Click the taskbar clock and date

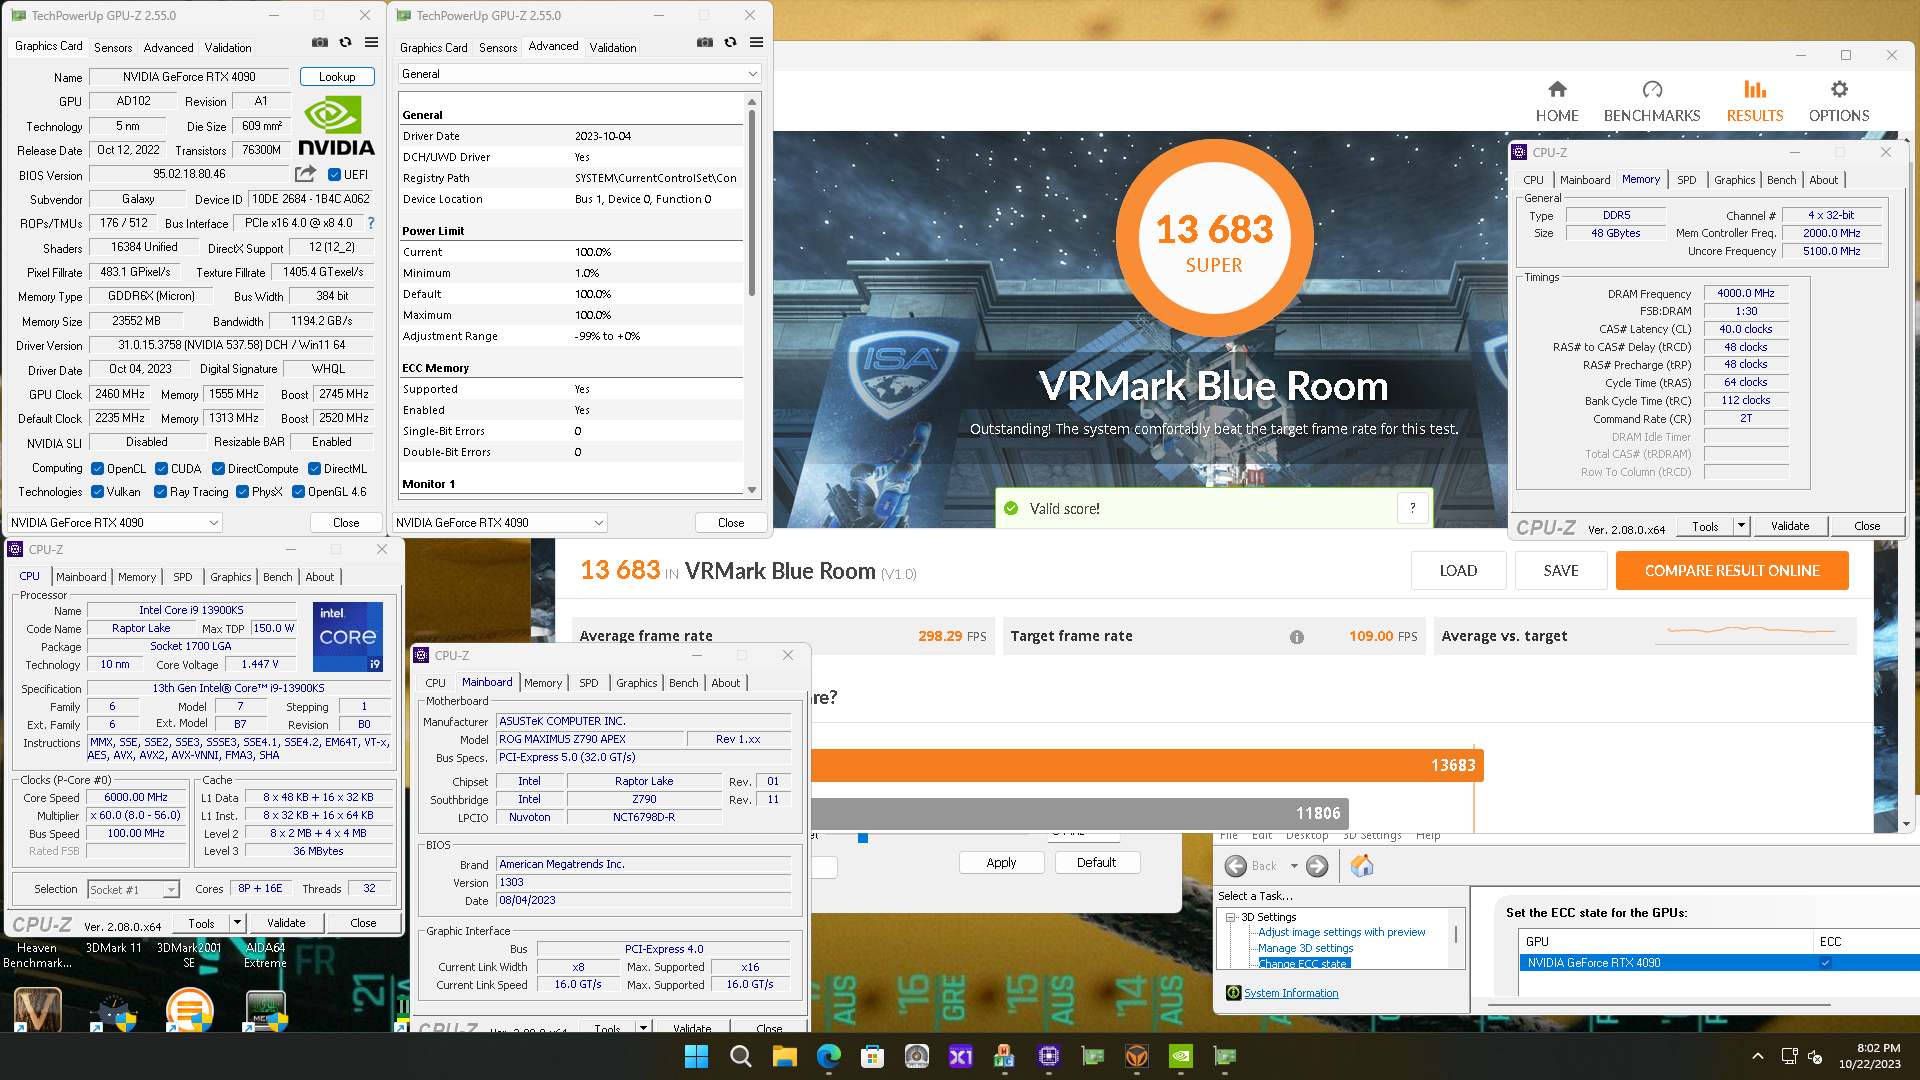[1869, 1056]
